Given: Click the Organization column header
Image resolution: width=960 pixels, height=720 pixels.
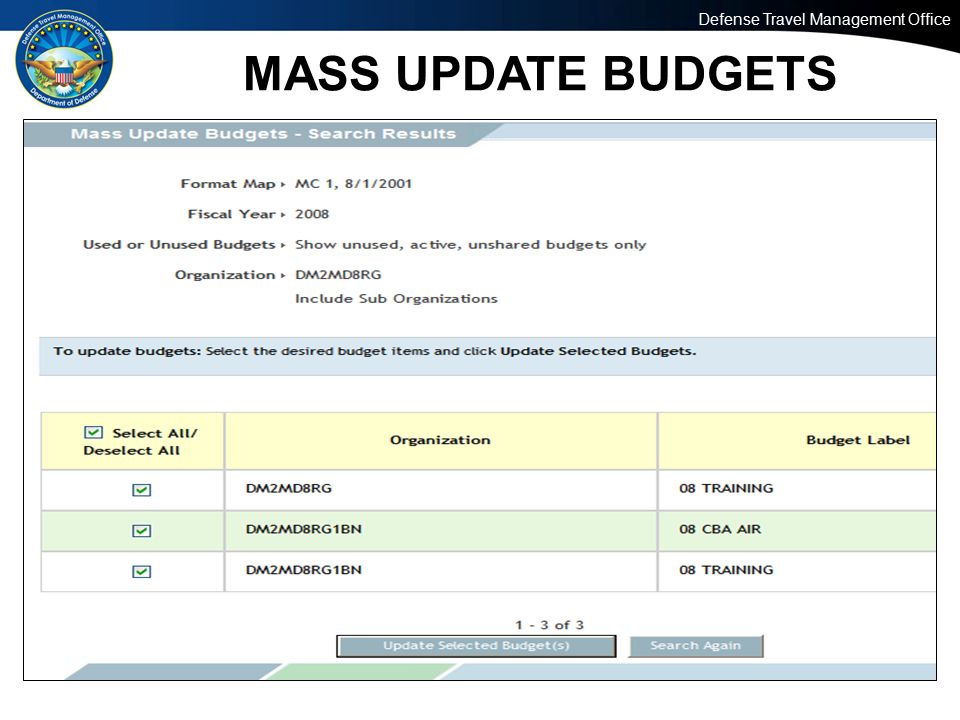Looking at the screenshot, I should click(440, 440).
